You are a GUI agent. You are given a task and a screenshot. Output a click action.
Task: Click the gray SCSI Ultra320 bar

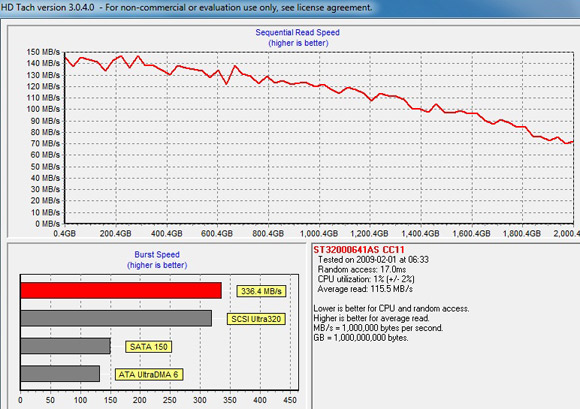coord(116,318)
